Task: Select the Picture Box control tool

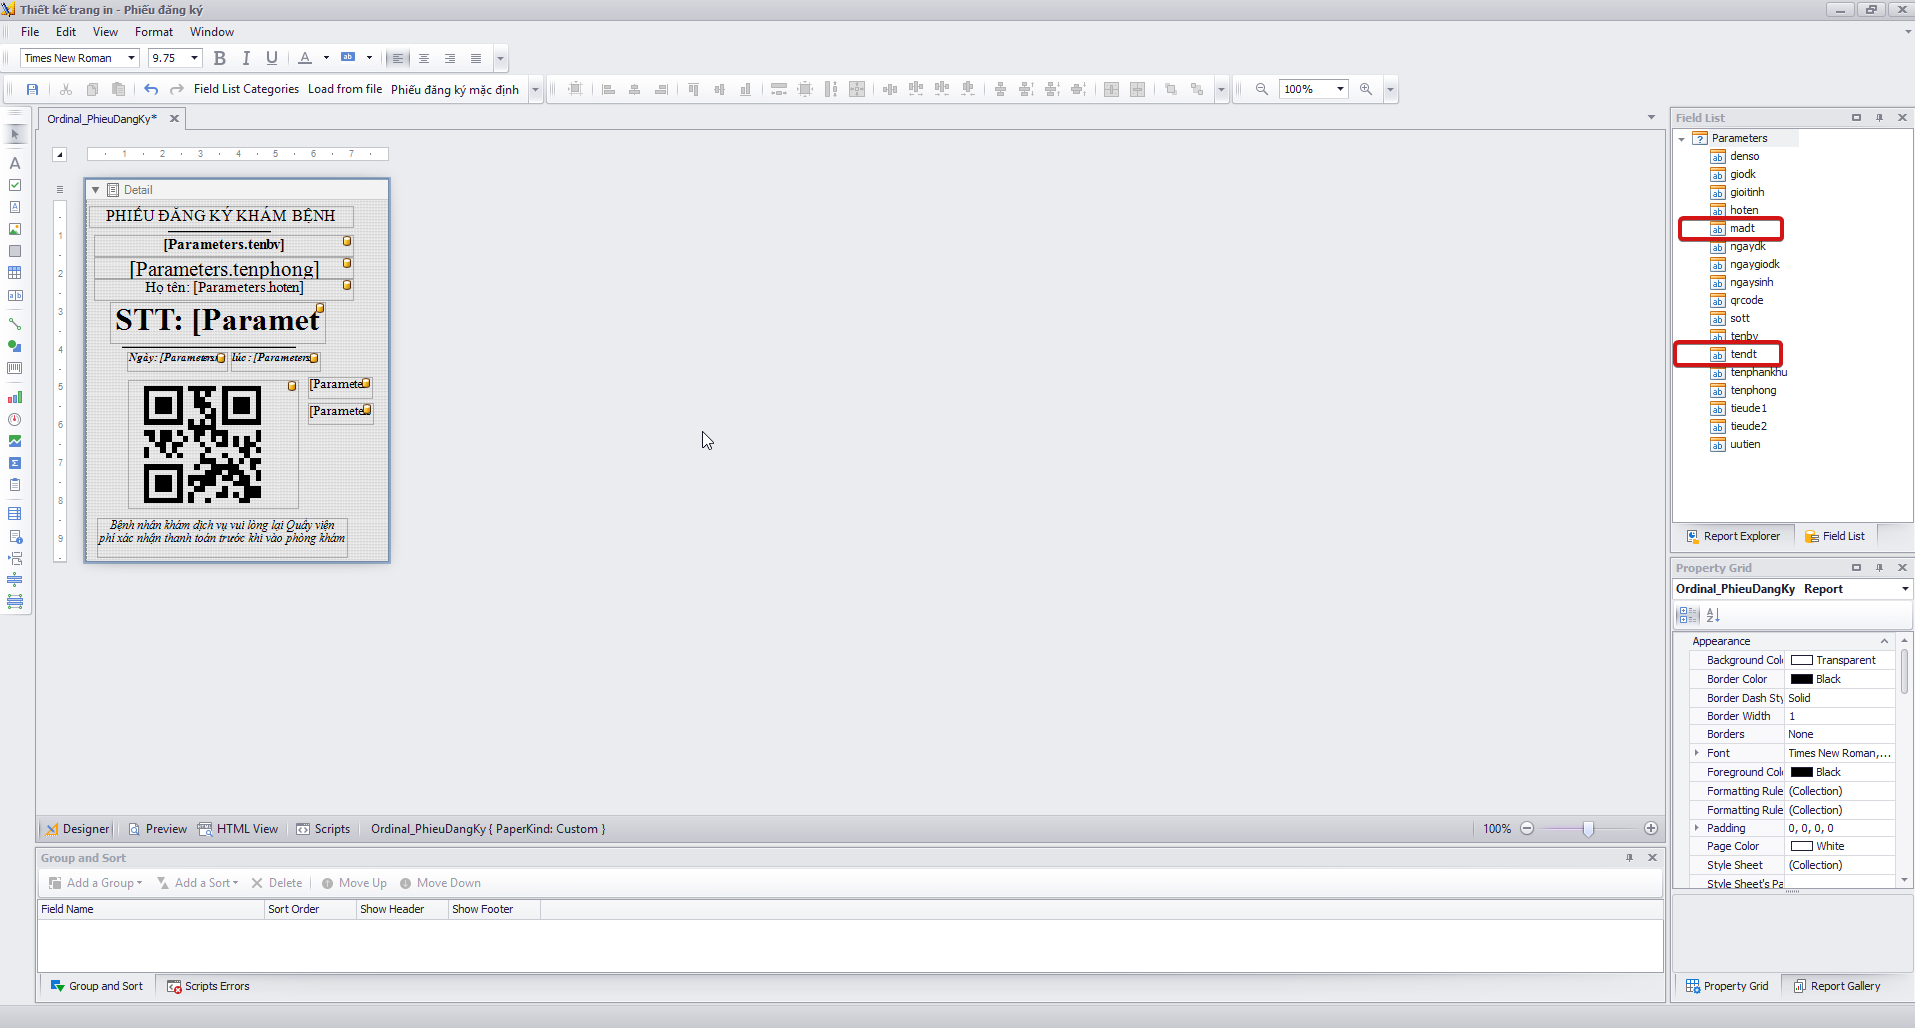Action: (15, 229)
